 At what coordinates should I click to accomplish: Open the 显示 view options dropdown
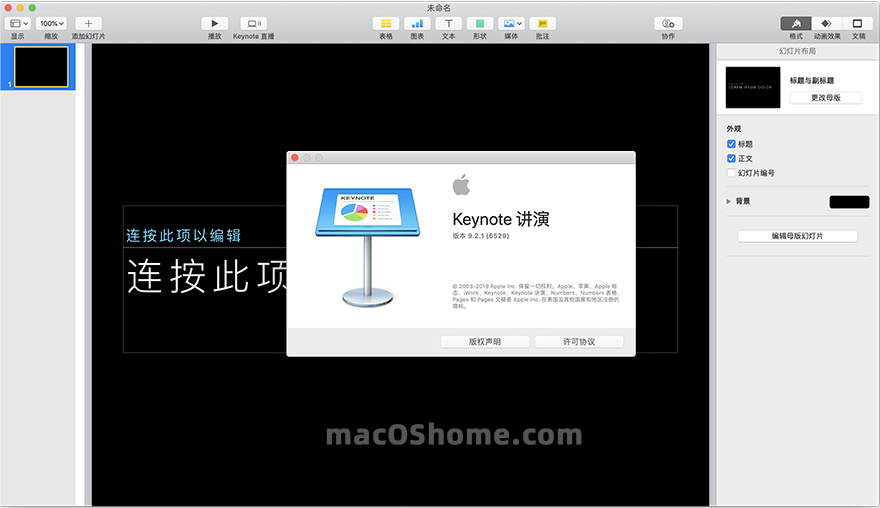coord(19,23)
